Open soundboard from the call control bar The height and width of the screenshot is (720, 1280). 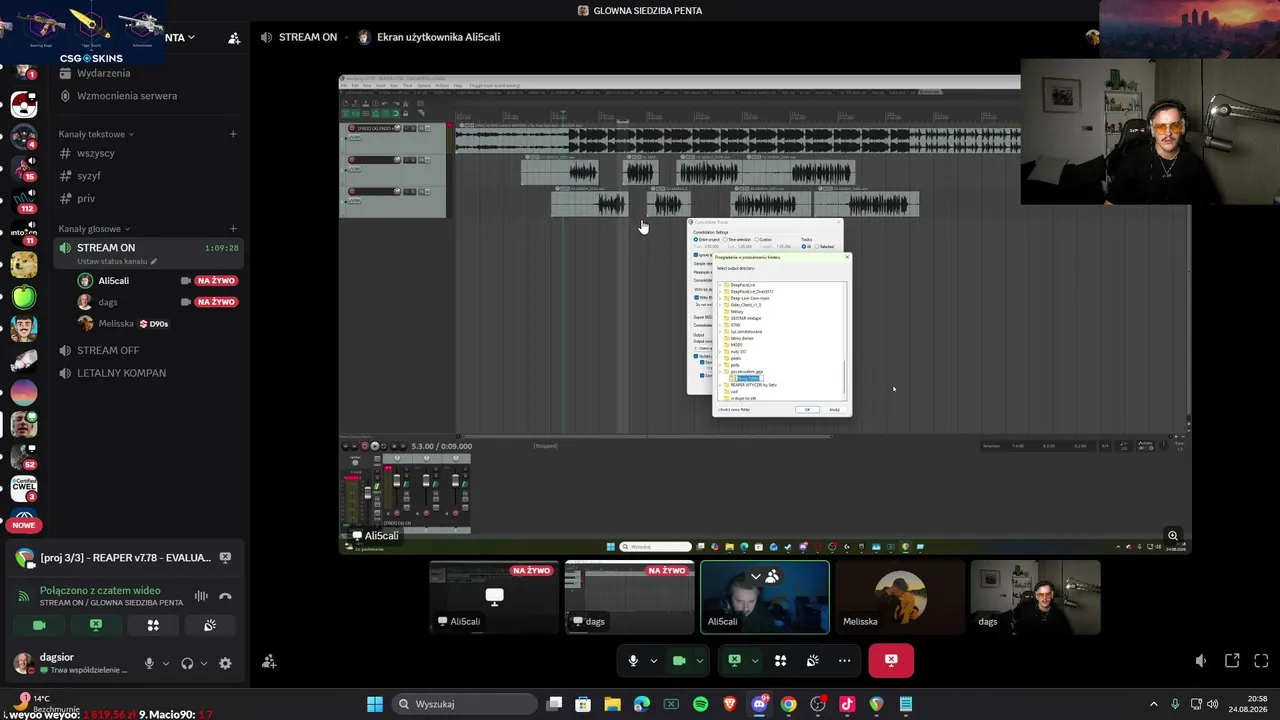tap(812, 660)
